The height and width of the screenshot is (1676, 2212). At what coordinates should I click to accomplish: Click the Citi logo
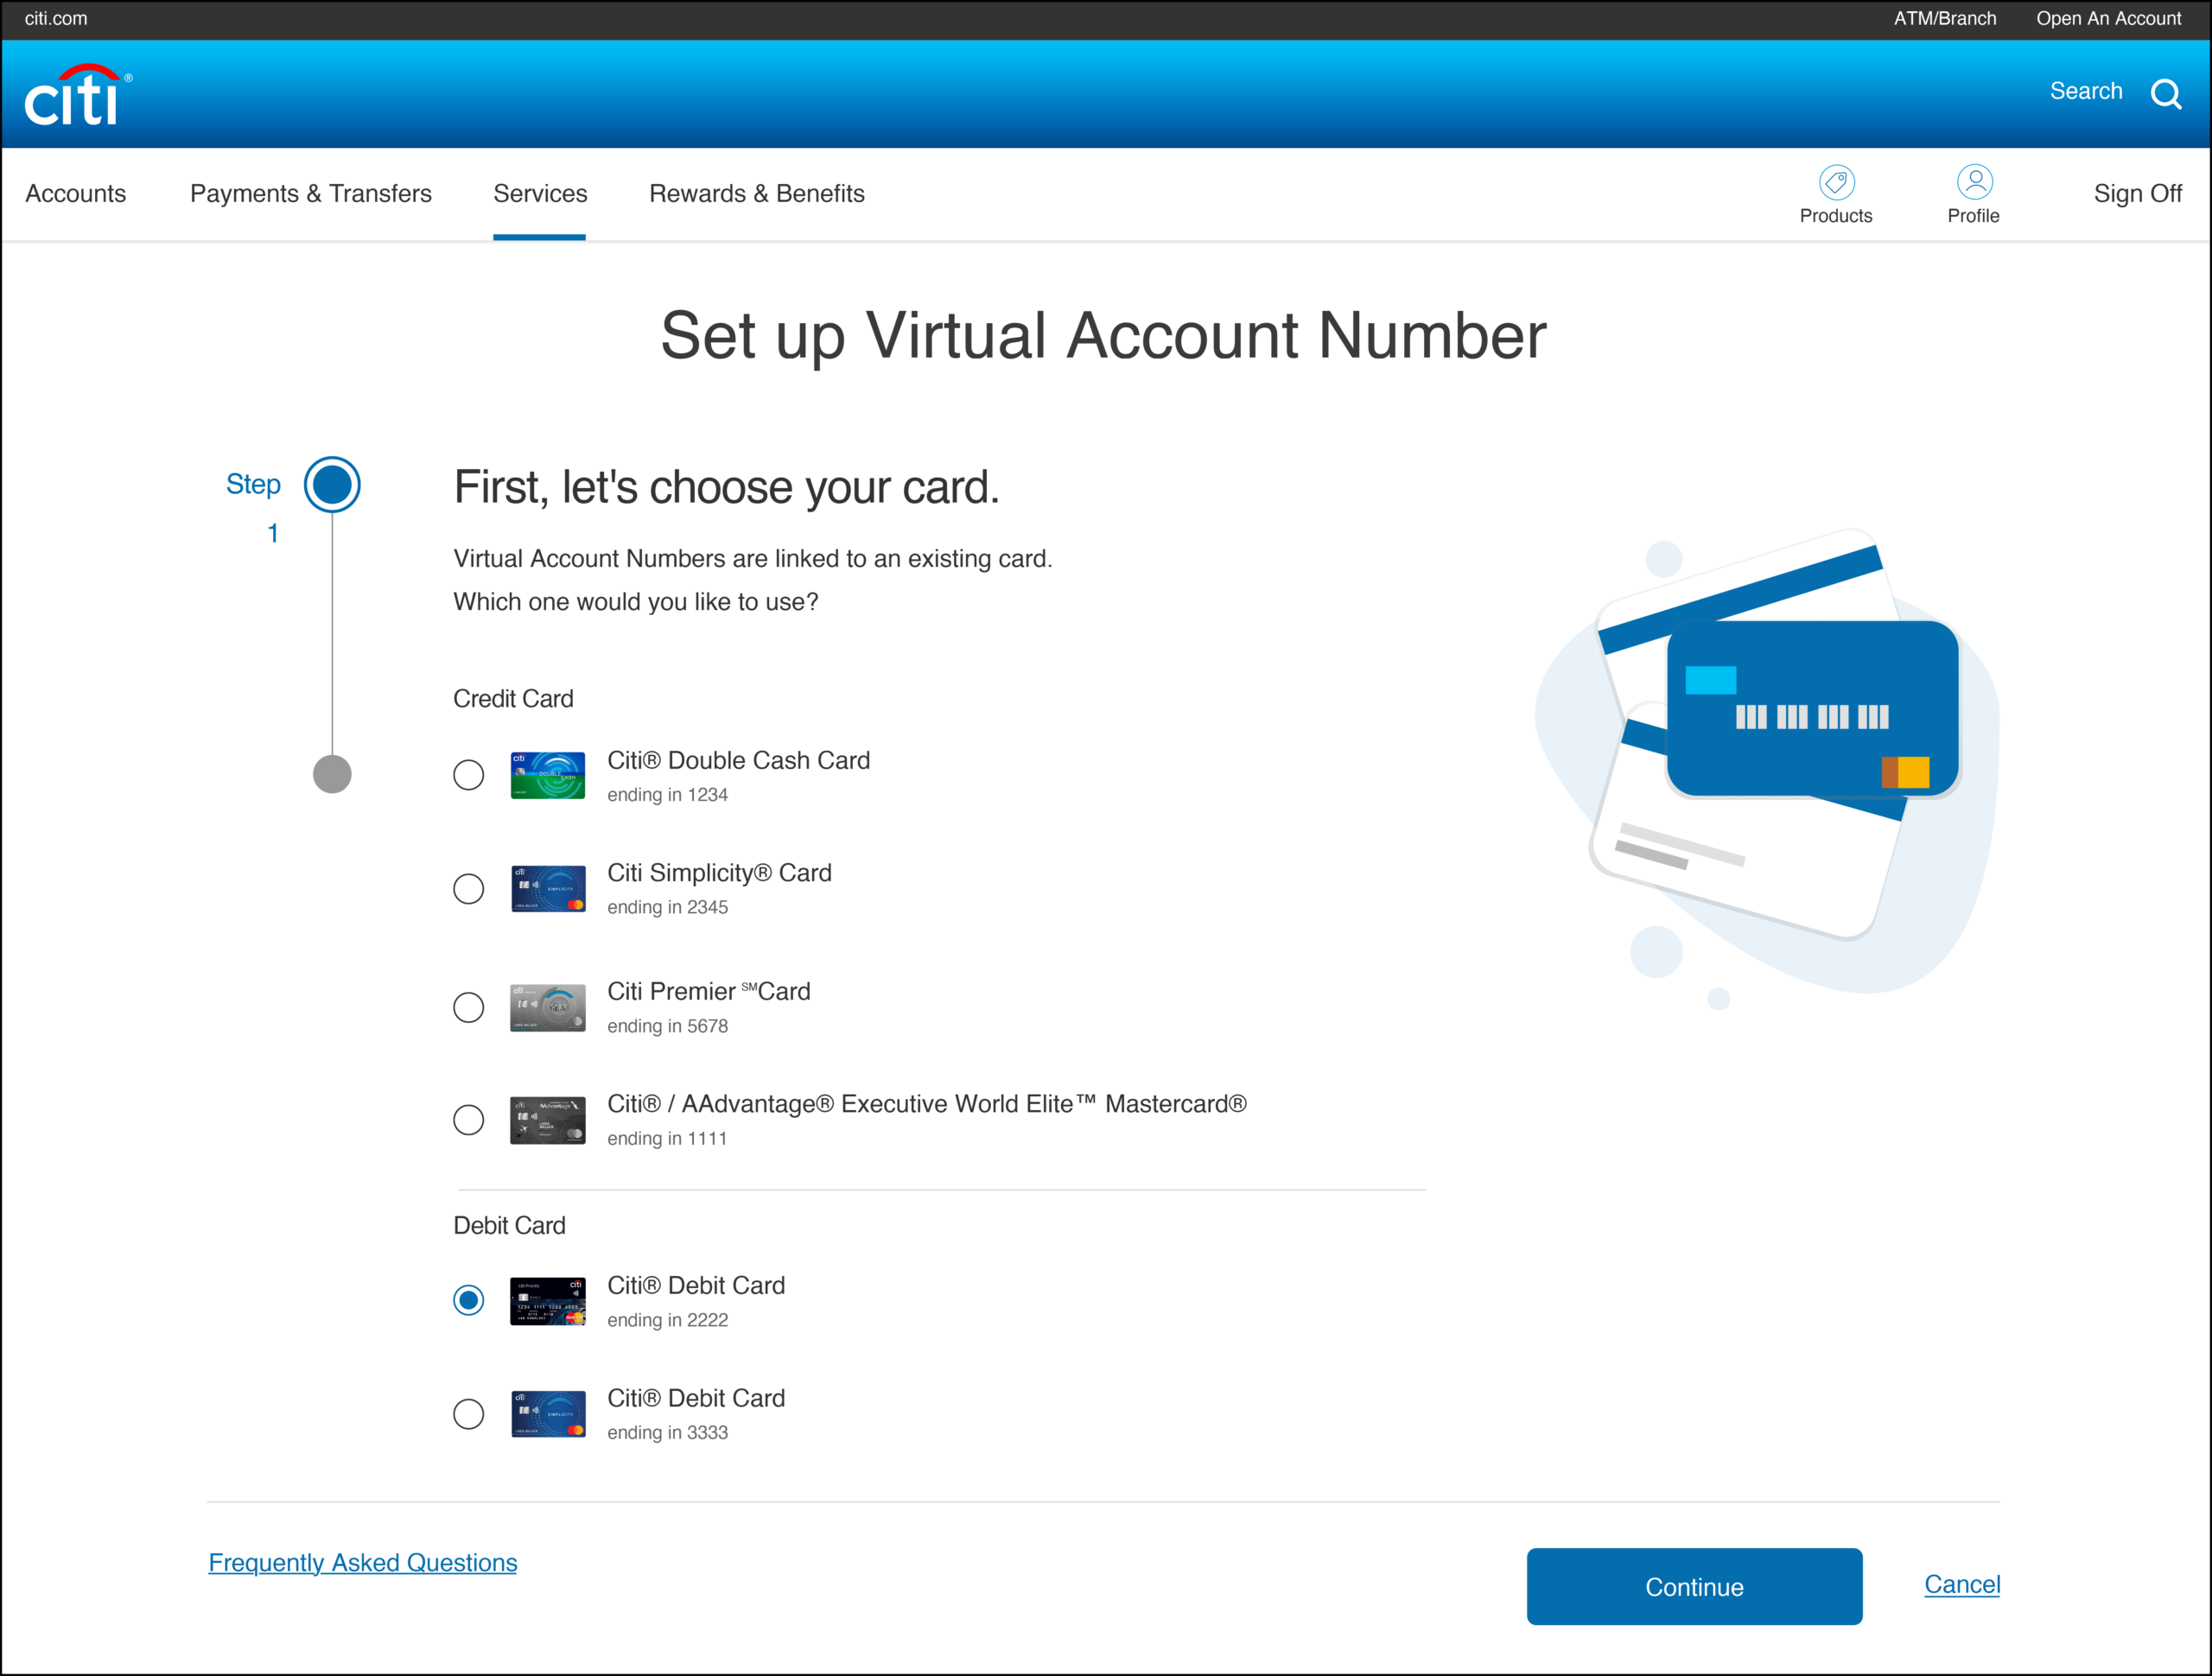(x=76, y=97)
